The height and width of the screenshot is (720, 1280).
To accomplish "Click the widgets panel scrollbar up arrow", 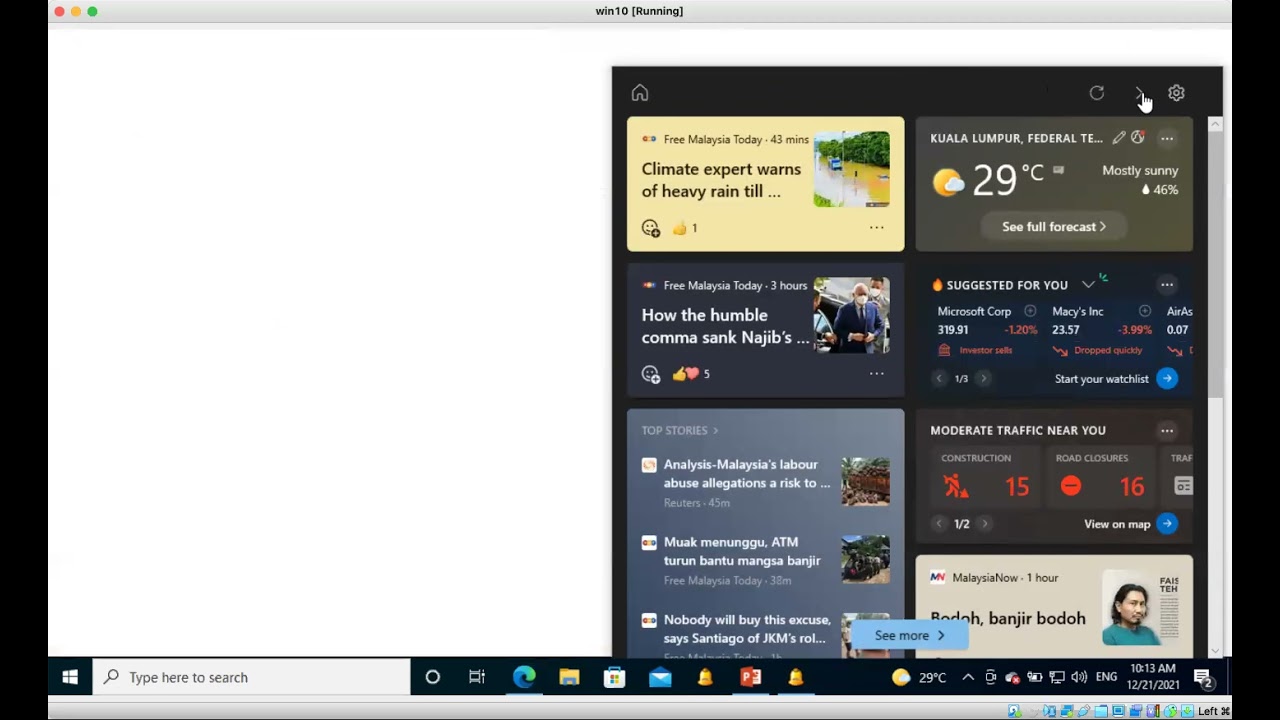I will coord(1215,124).
